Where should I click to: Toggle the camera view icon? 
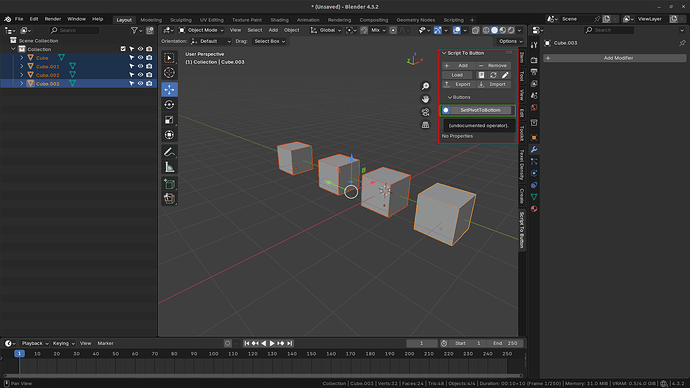(x=425, y=112)
